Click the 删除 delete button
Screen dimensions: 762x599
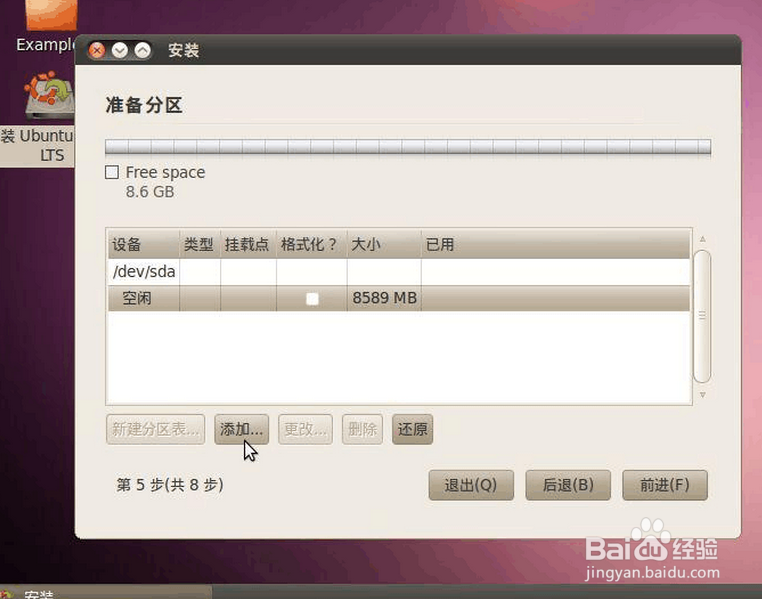coord(362,429)
